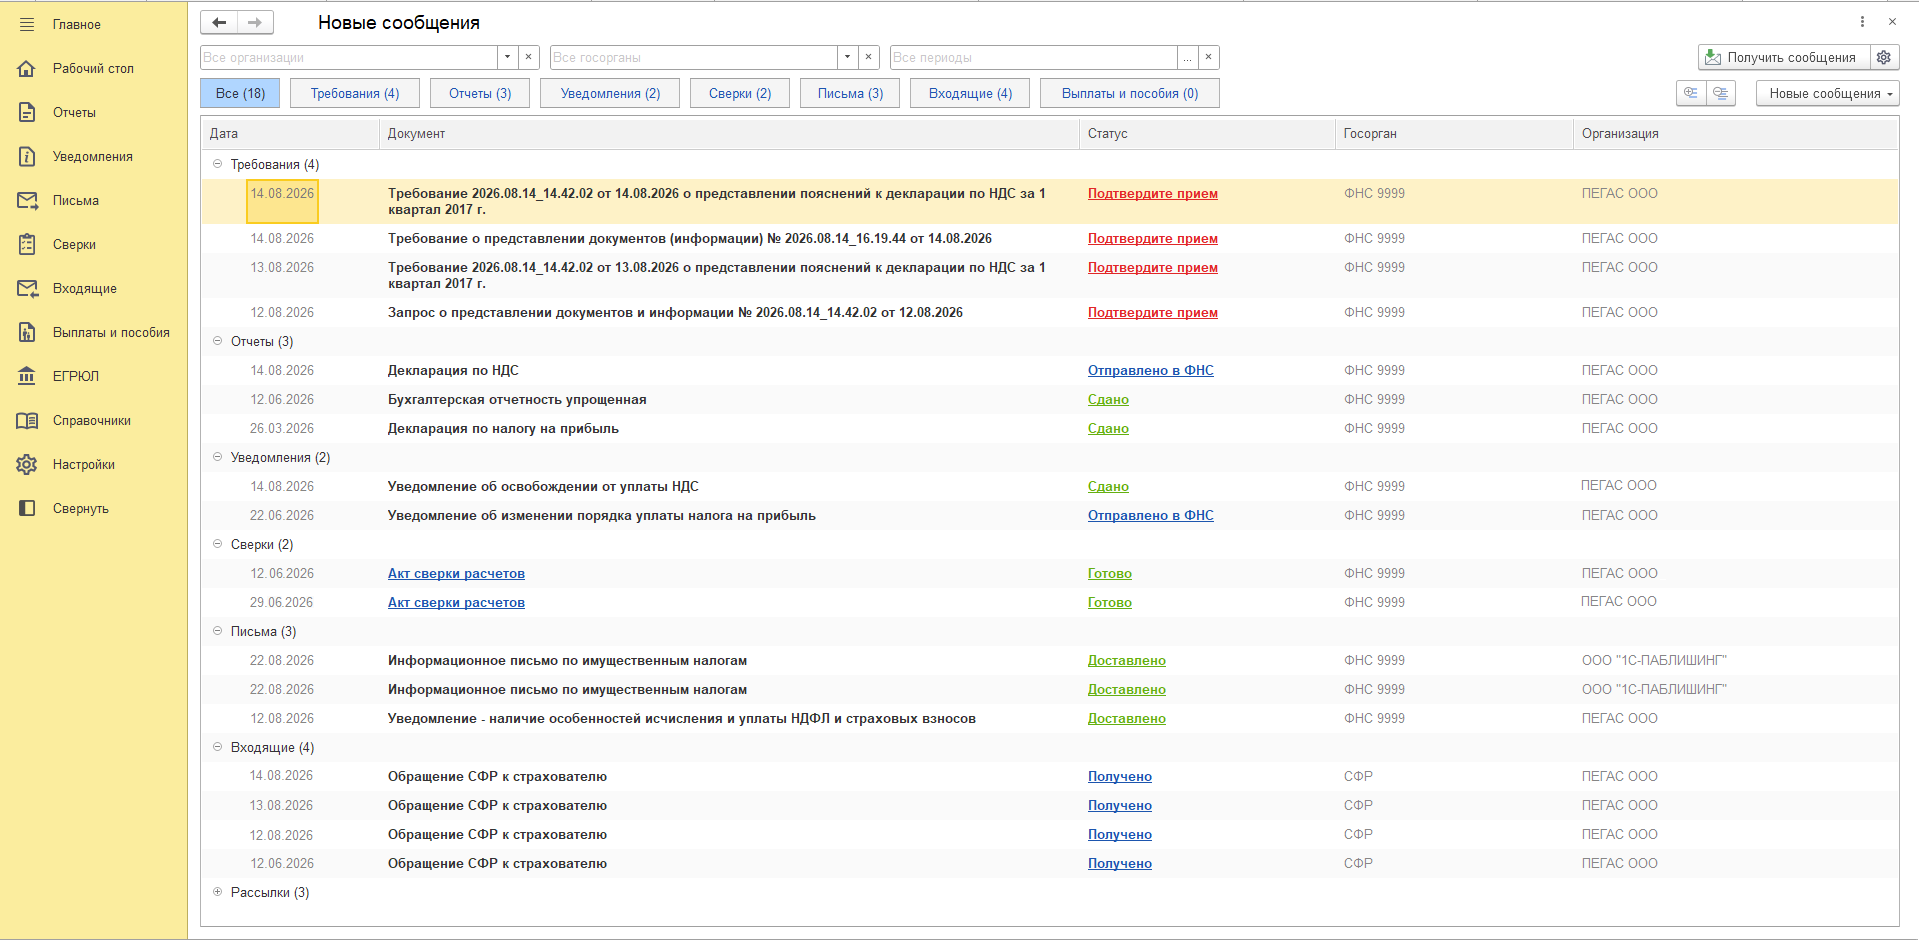Open settings gear beside Получить сообщения
This screenshot has width=1919, height=940.
1884,57
